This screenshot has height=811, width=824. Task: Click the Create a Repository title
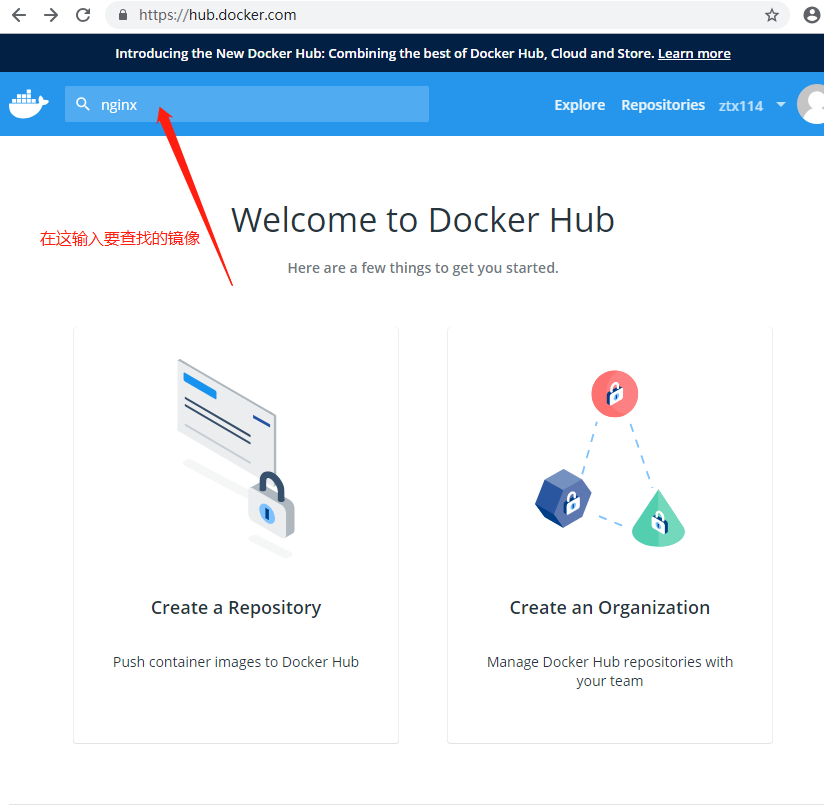[236, 608]
